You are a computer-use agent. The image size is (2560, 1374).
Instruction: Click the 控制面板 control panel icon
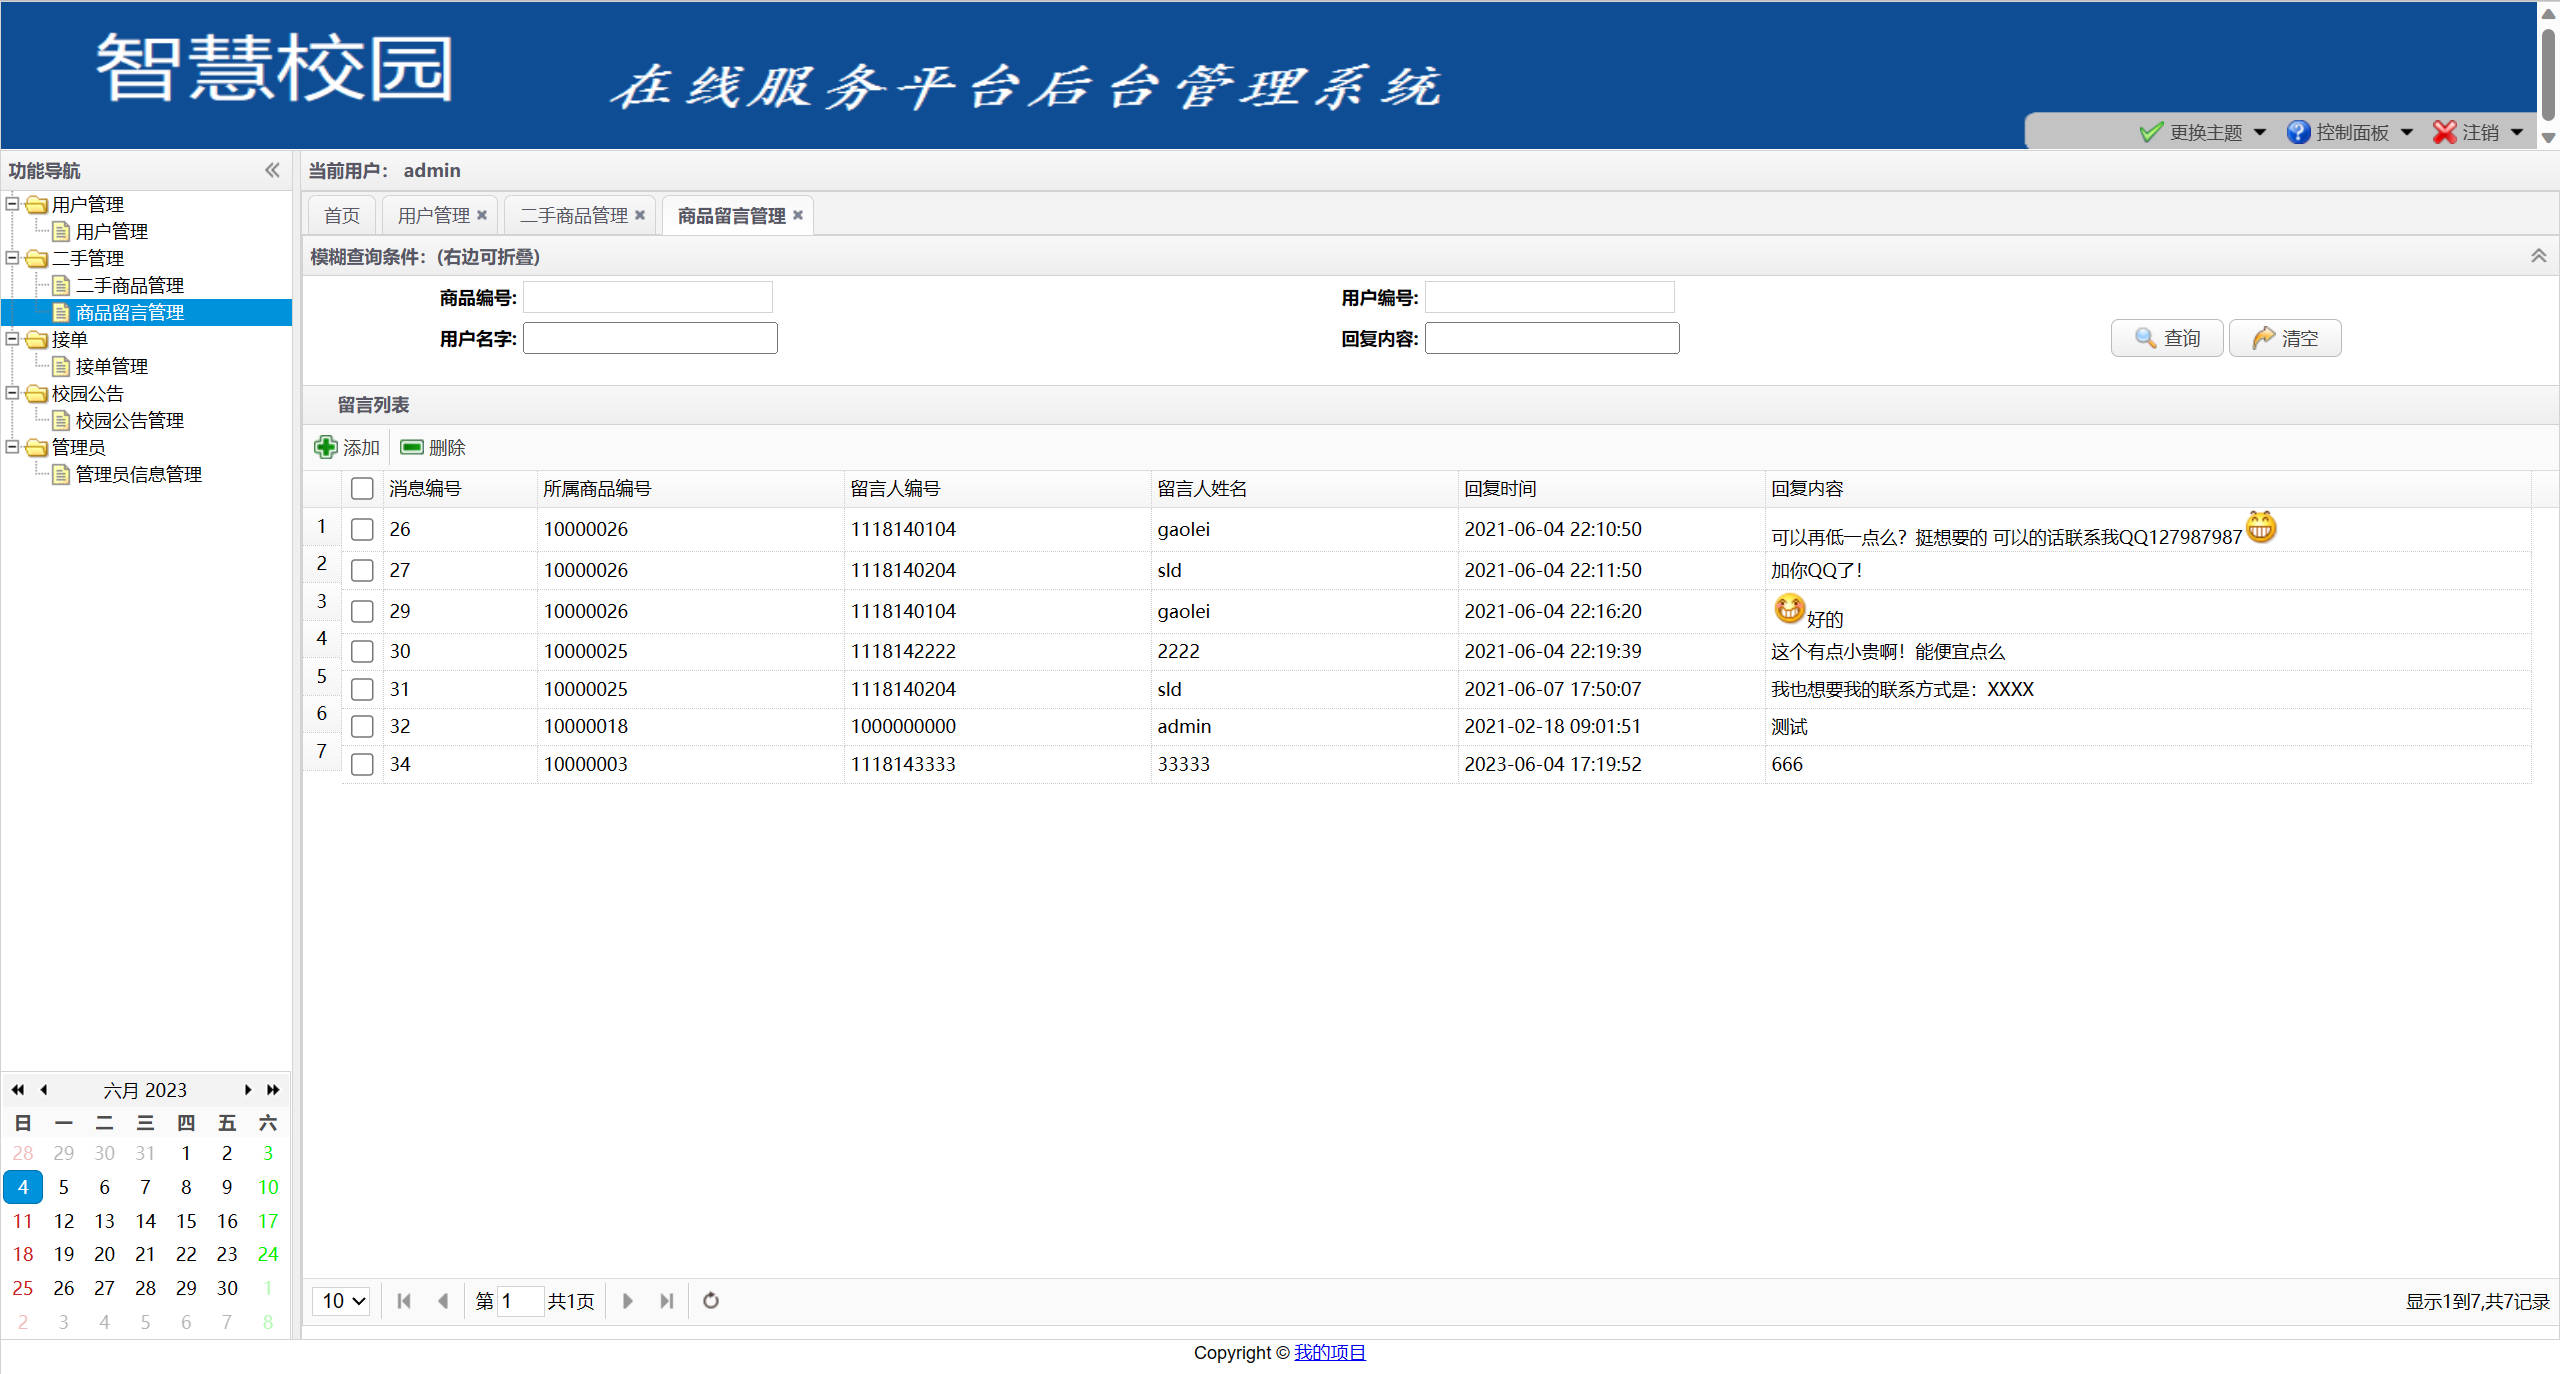click(x=2298, y=131)
